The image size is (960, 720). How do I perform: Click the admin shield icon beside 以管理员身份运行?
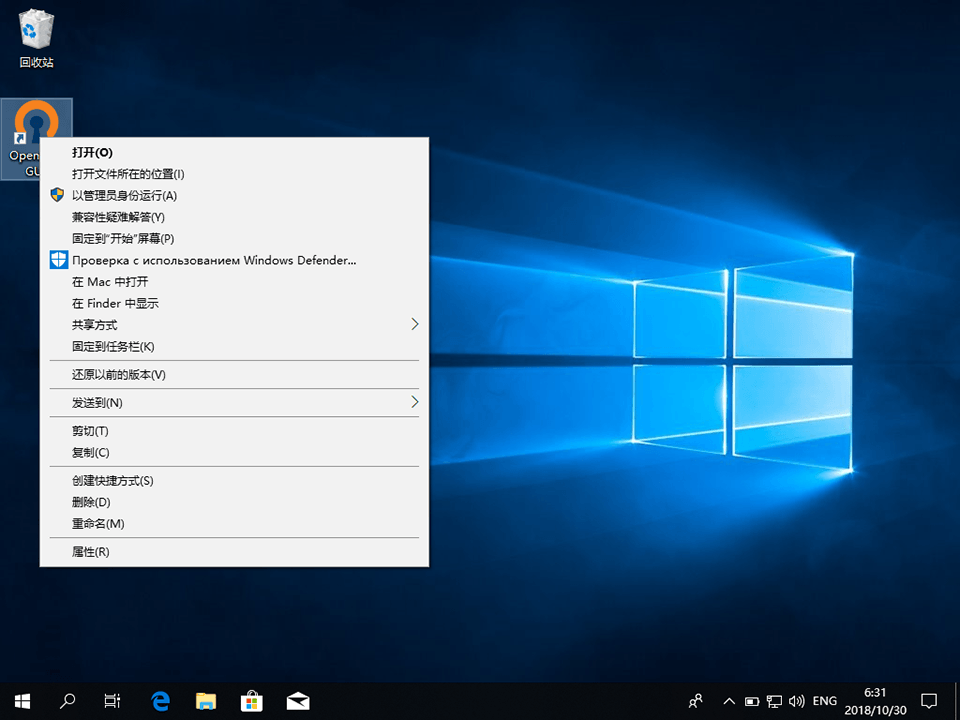click(x=58, y=195)
